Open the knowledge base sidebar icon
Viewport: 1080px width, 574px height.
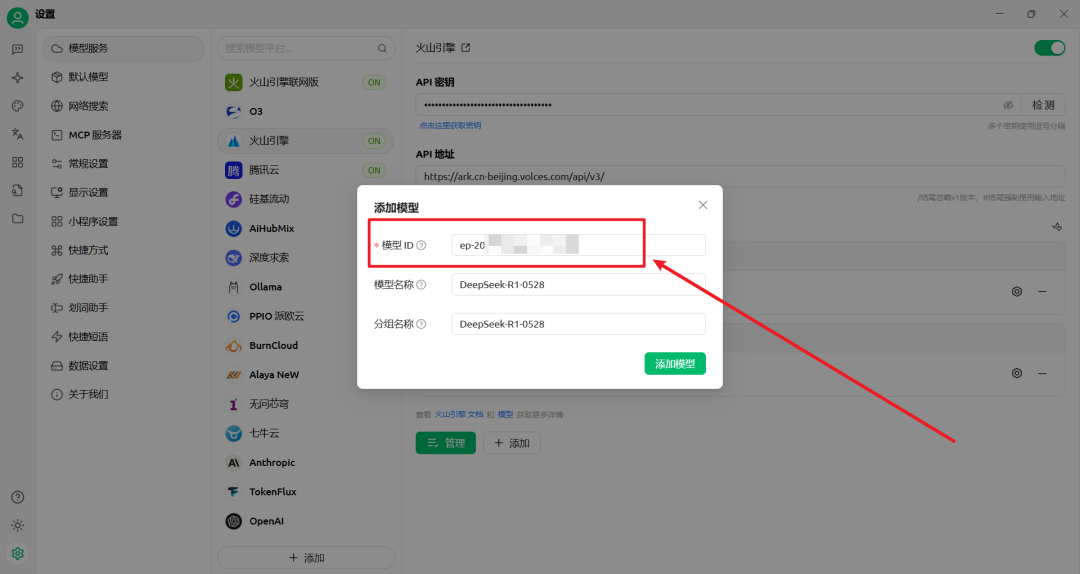point(17,191)
